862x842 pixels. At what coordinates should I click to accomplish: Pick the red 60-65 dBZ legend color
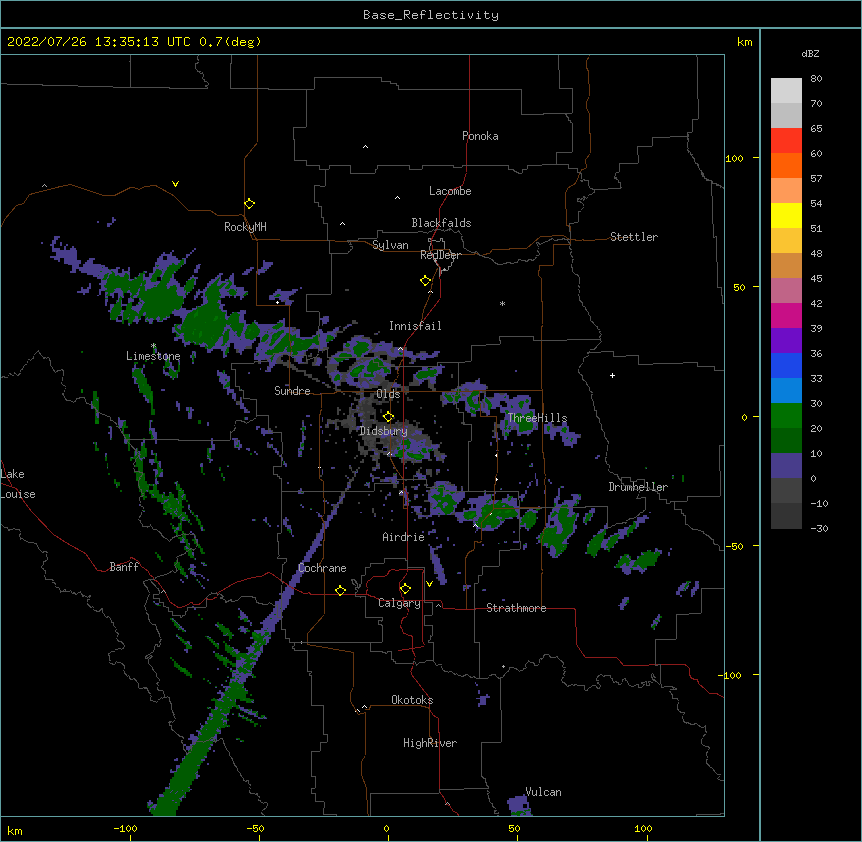pyautogui.click(x=786, y=141)
